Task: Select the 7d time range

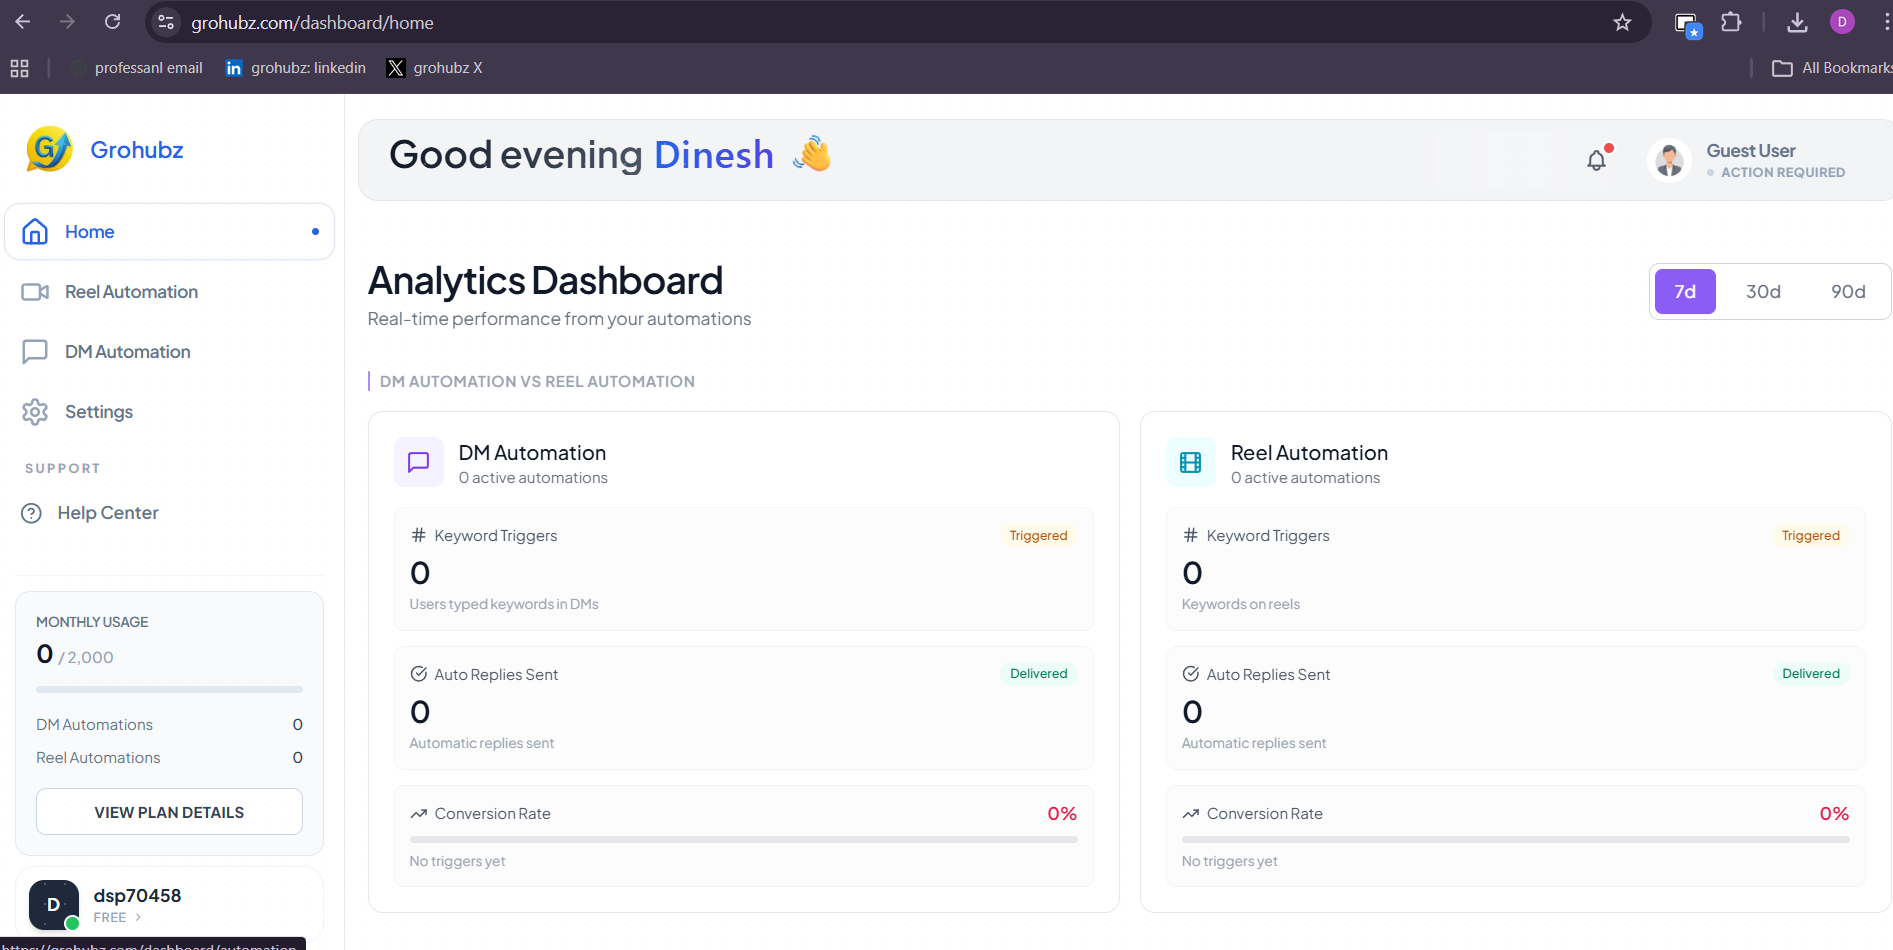Action: click(1684, 291)
